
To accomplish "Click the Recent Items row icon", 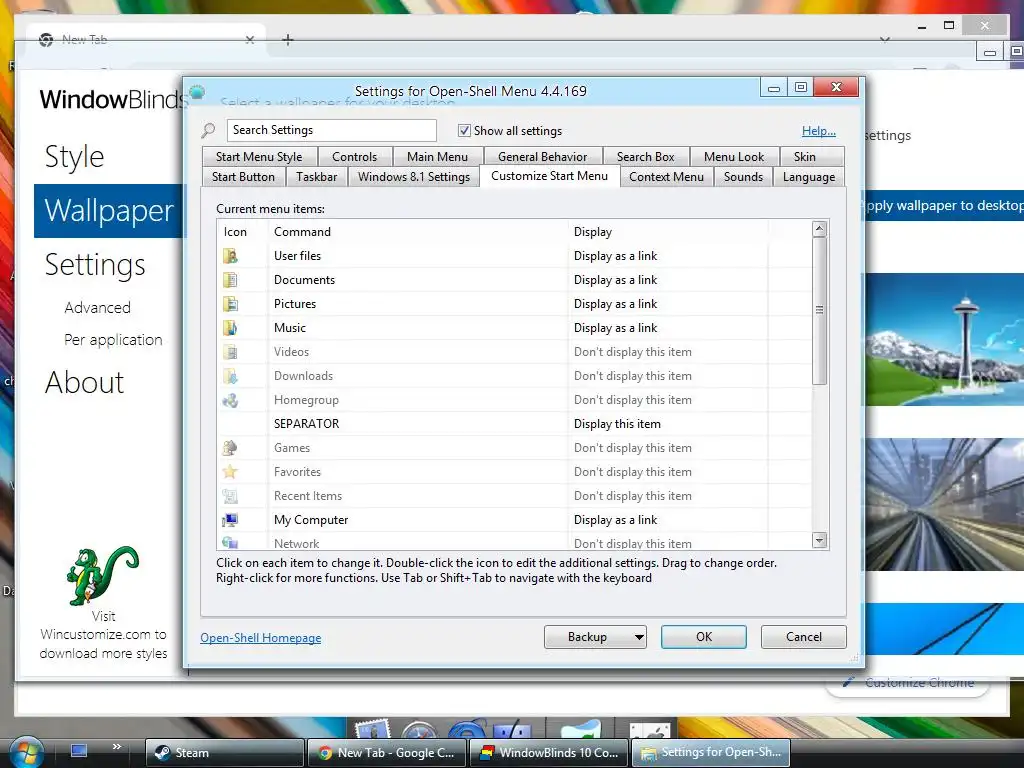I will 230,496.
